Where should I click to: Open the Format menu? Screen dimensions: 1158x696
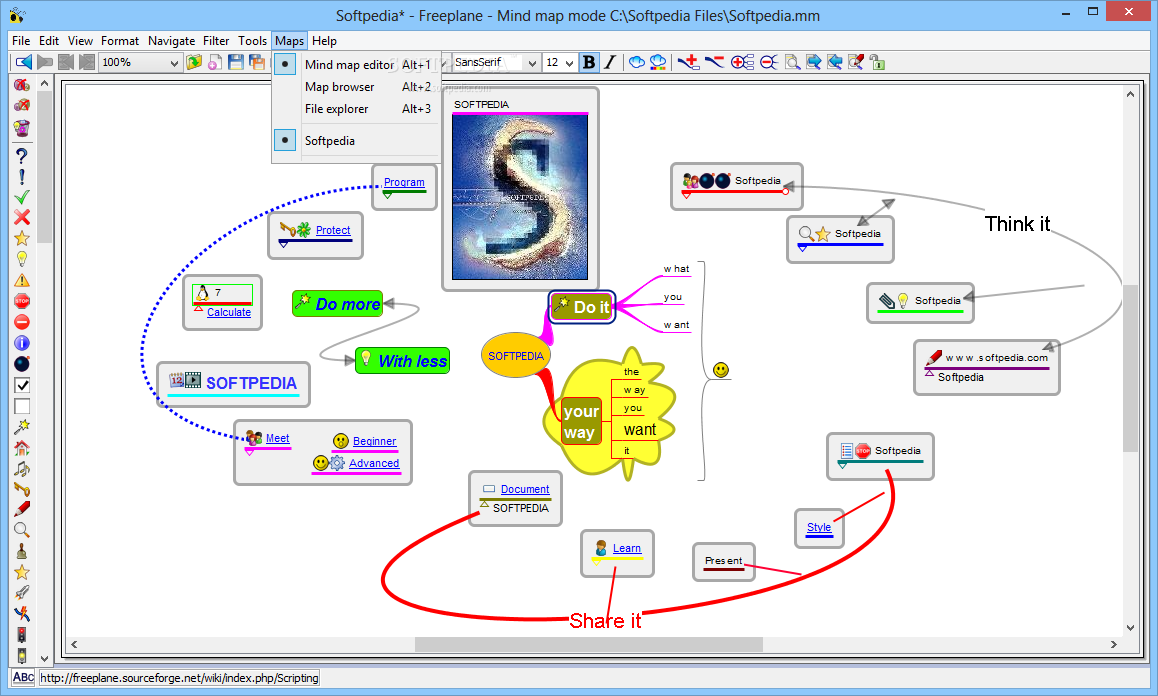(120, 41)
